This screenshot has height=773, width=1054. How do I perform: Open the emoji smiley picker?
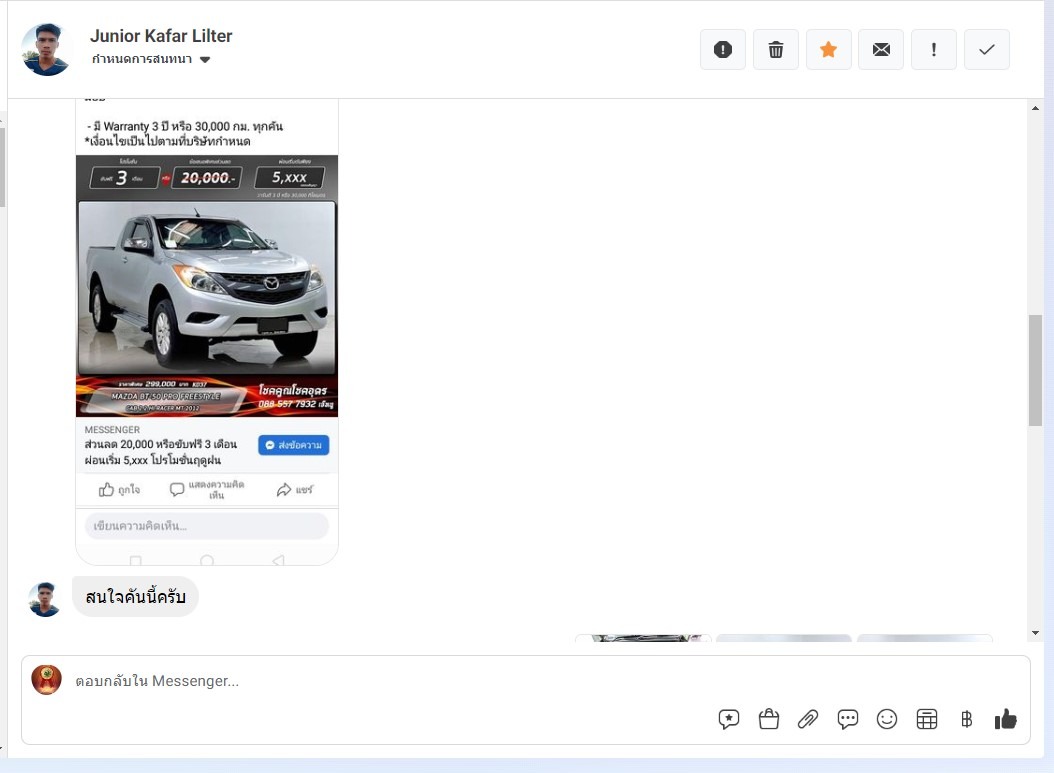[887, 719]
